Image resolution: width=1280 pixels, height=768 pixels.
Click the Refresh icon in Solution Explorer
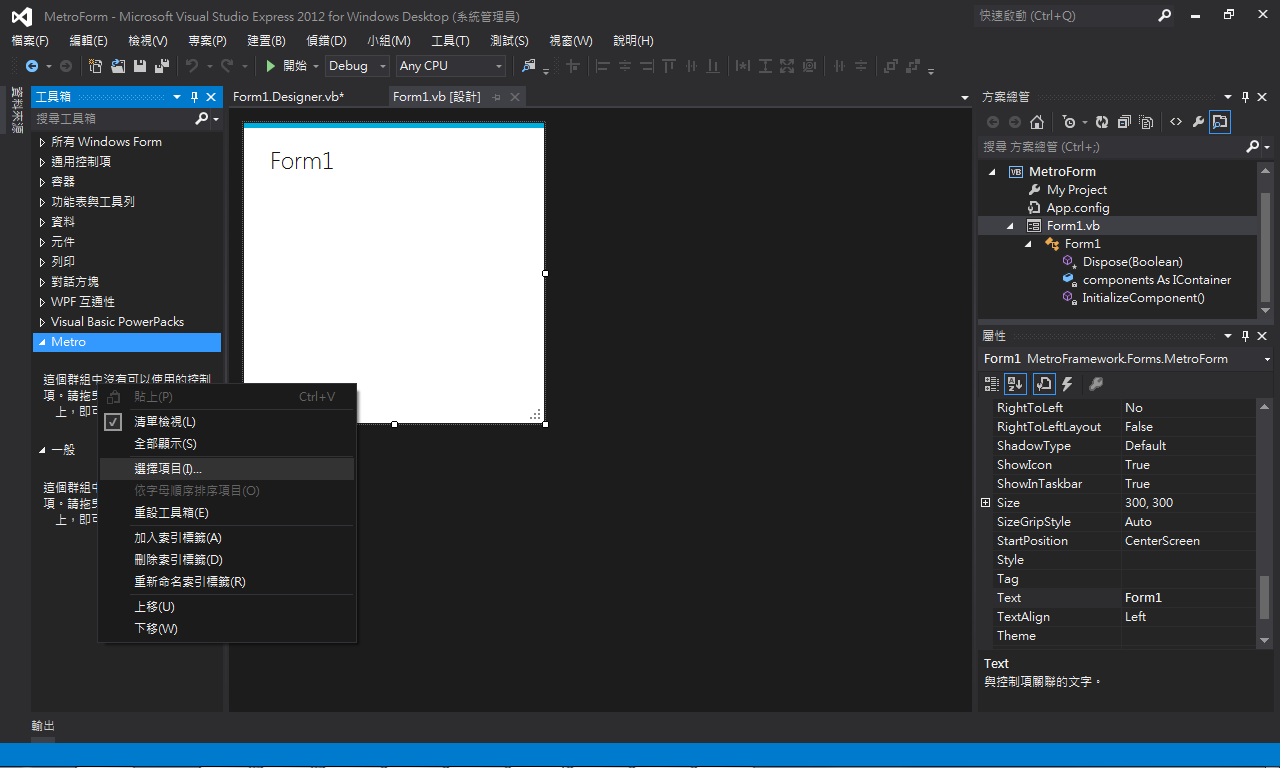tap(1102, 122)
